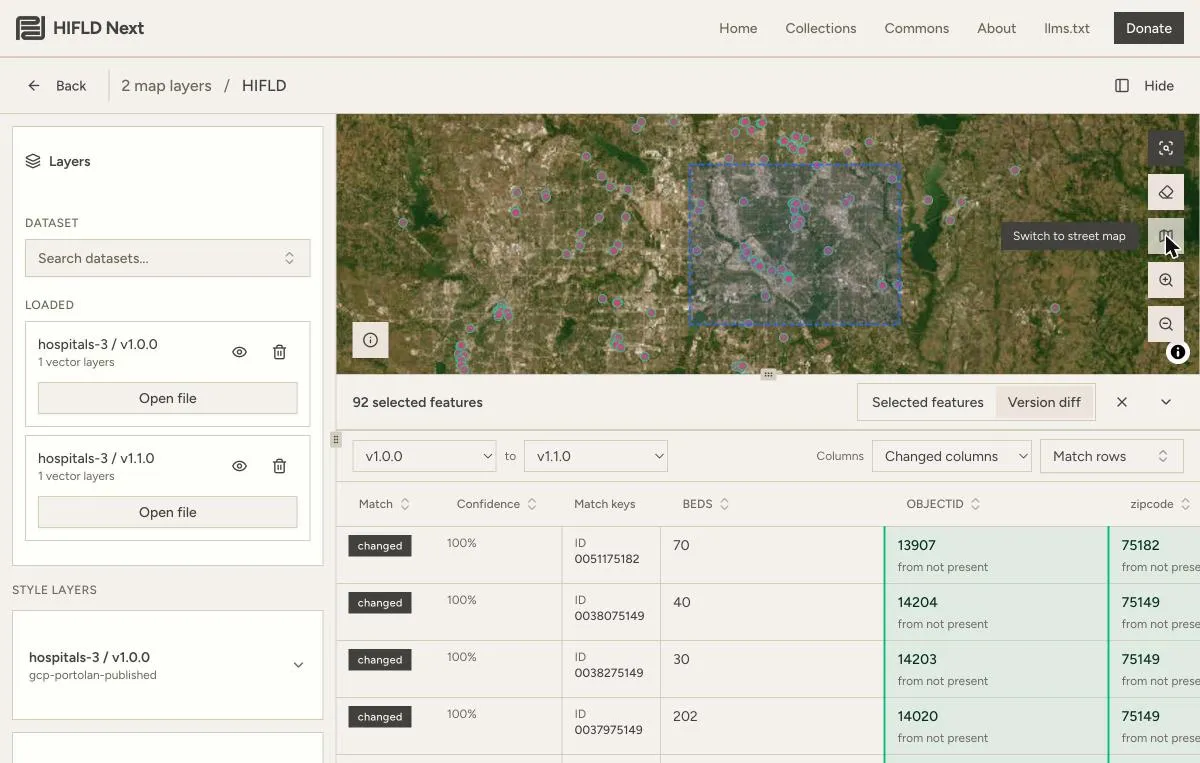The height and width of the screenshot is (763, 1200).
Task: Click the Layers stack icon
Action: point(33,161)
